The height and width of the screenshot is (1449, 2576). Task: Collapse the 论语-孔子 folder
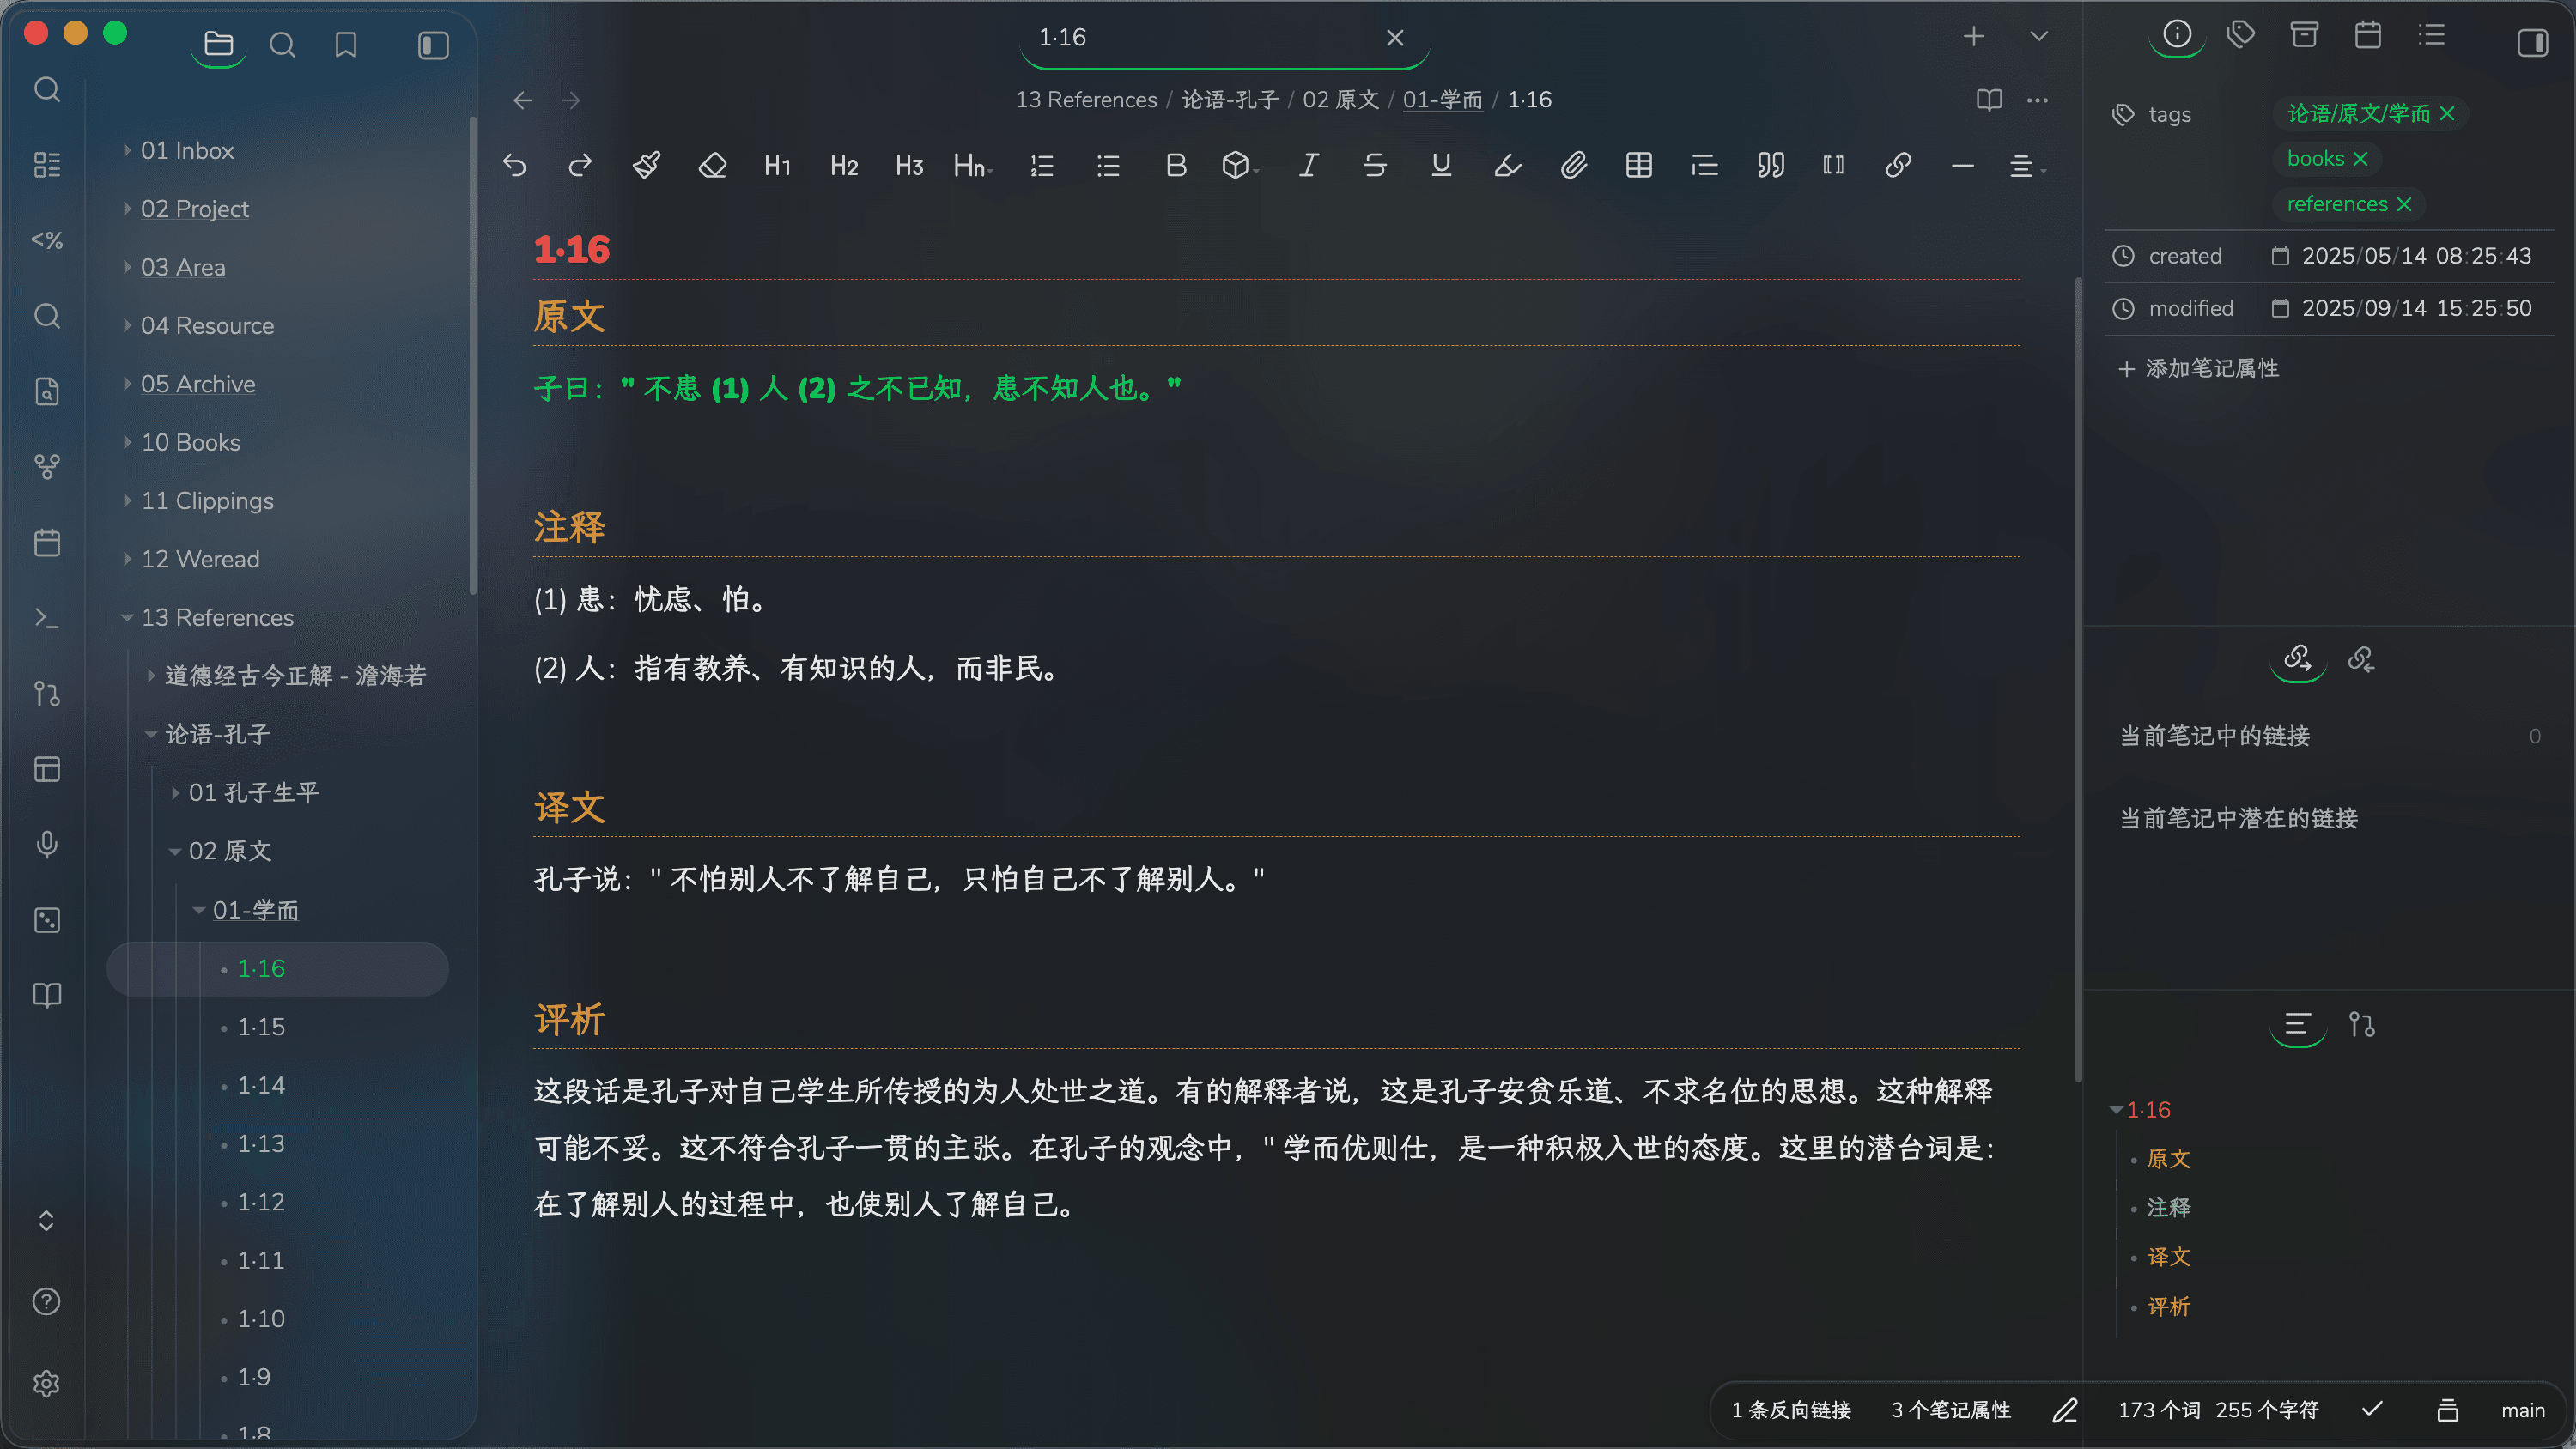click(x=151, y=735)
